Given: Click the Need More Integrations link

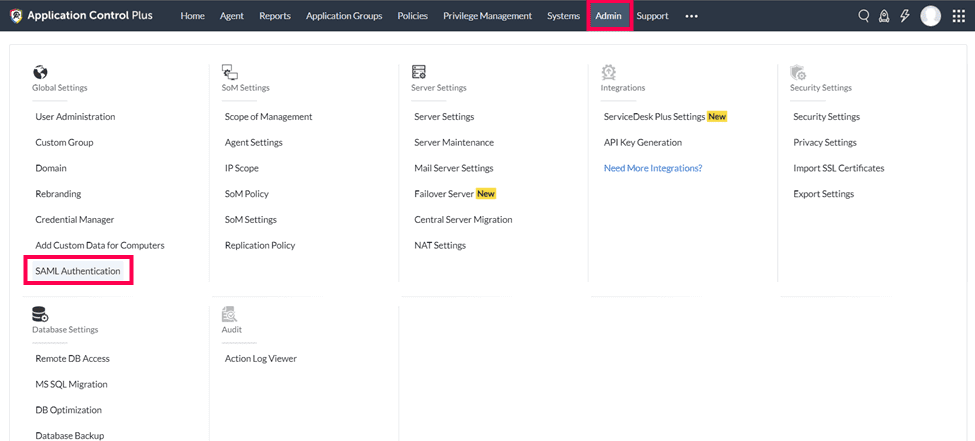Looking at the screenshot, I should 653,168.
